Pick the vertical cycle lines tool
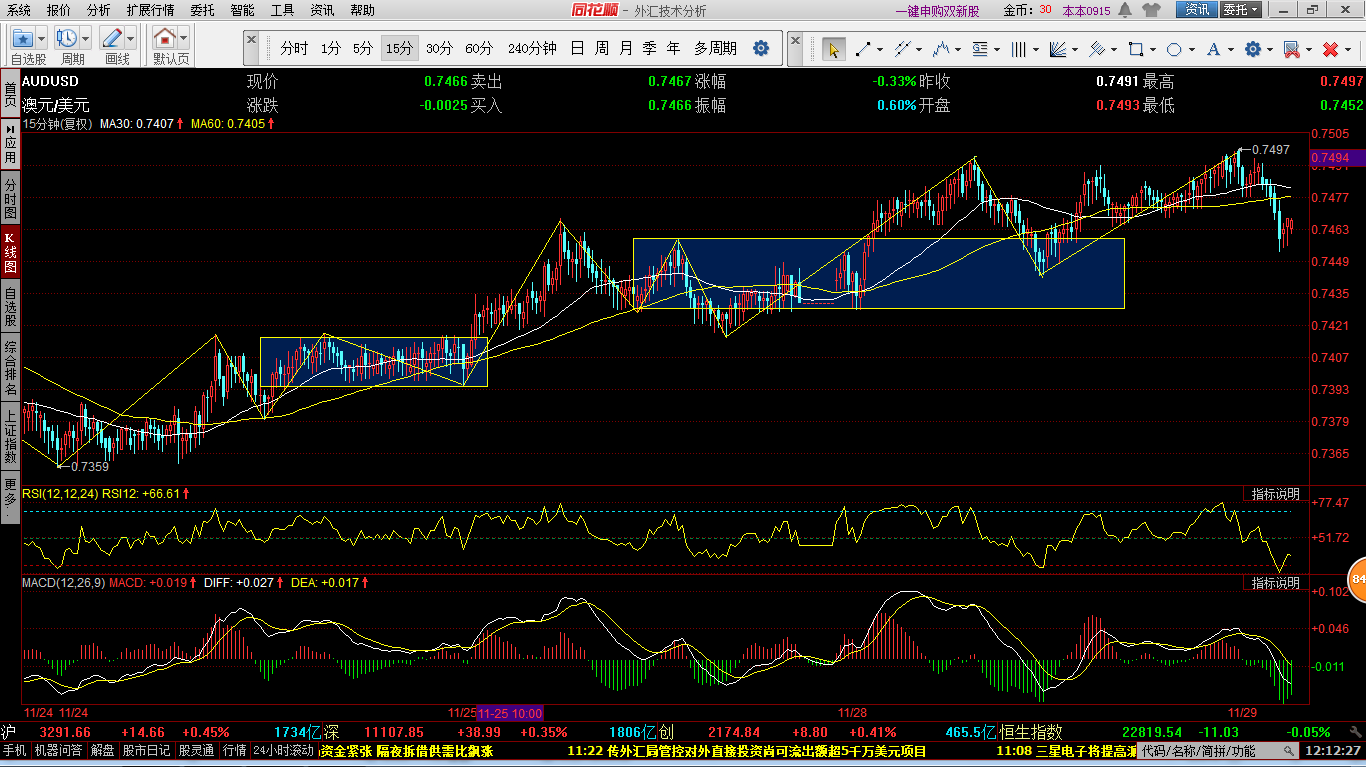Image resolution: width=1366 pixels, height=767 pixels. point(1019,49)
